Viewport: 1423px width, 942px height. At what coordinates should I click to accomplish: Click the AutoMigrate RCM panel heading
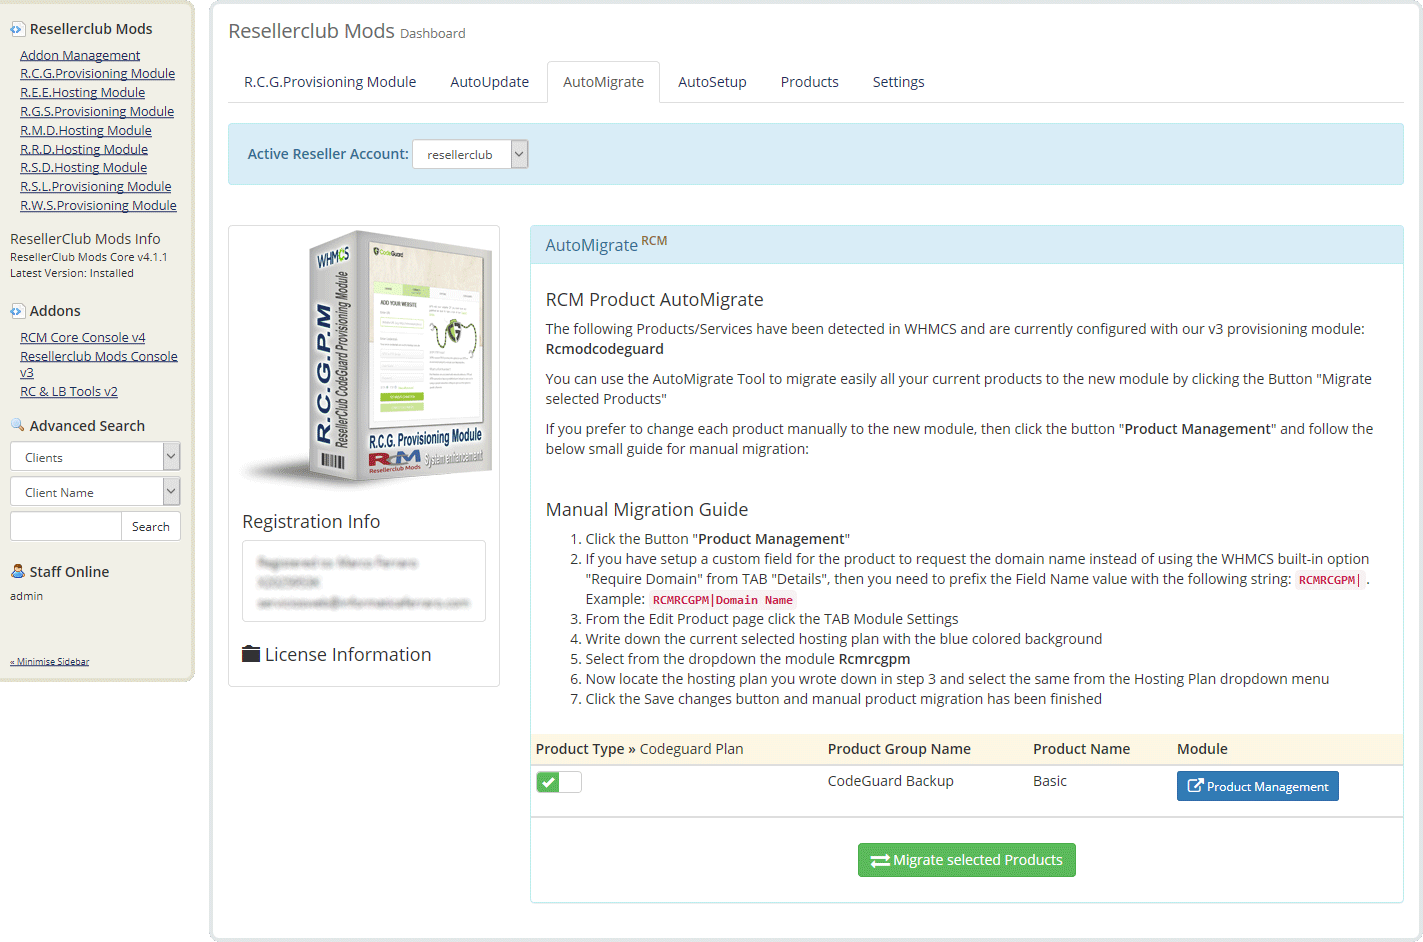tap(606, 244)
